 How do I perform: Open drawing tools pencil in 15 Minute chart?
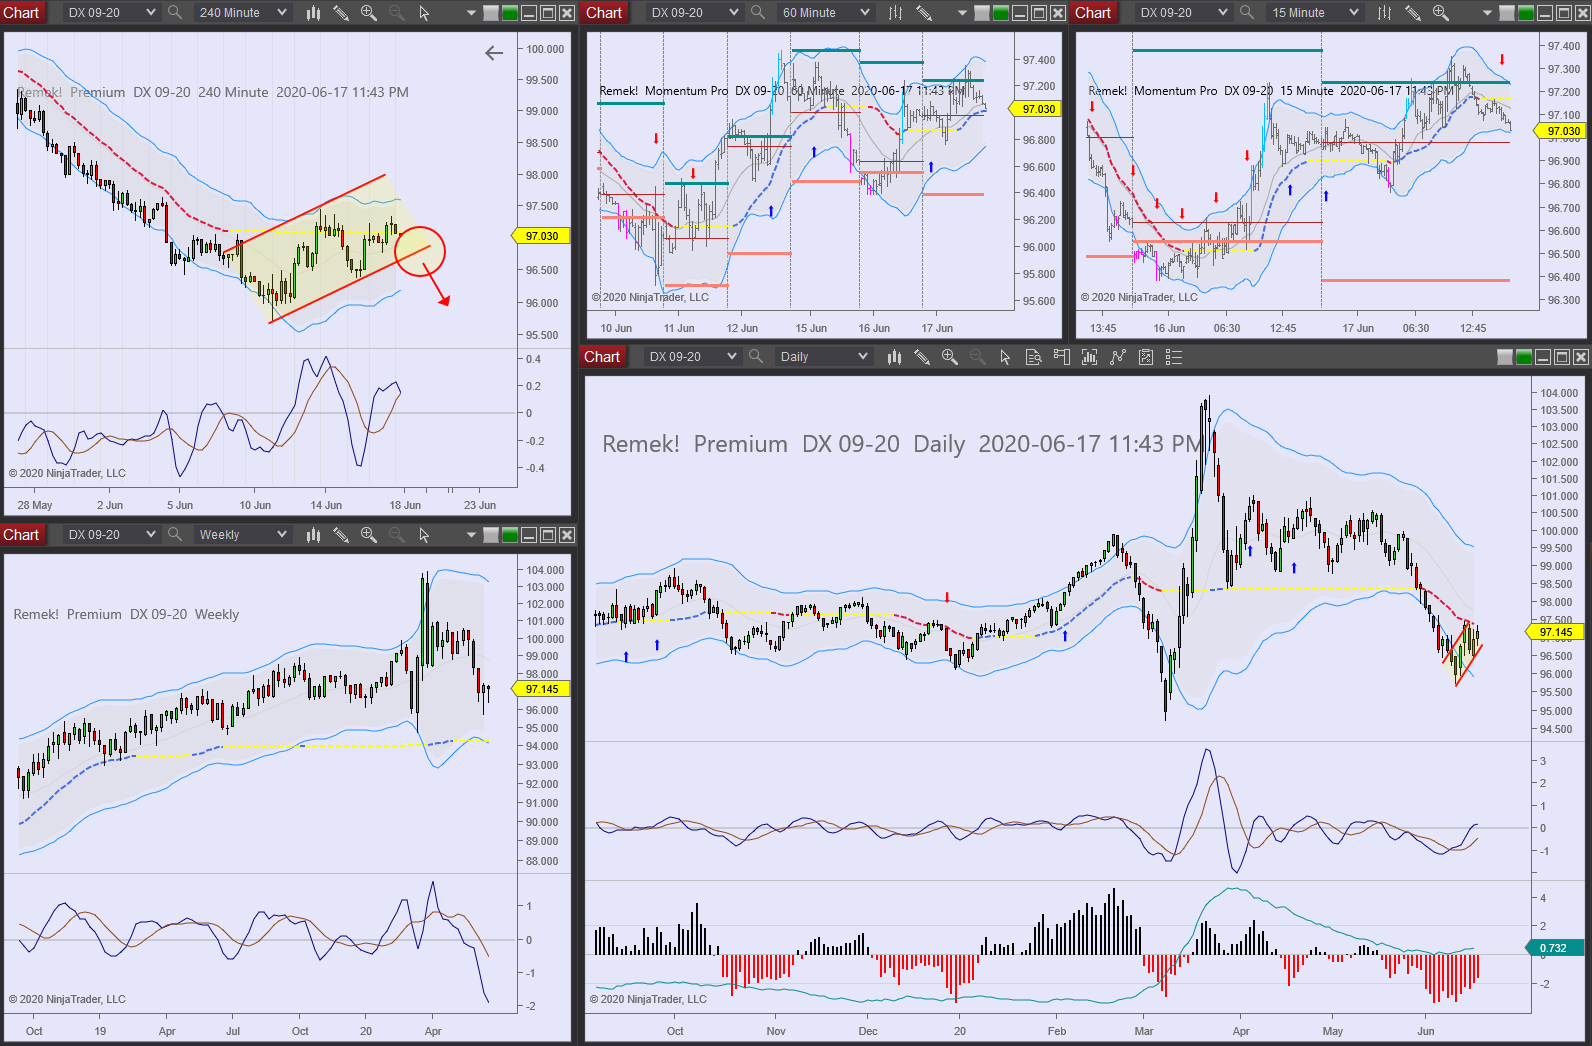pyautogui.click(x=1413, y=13)
